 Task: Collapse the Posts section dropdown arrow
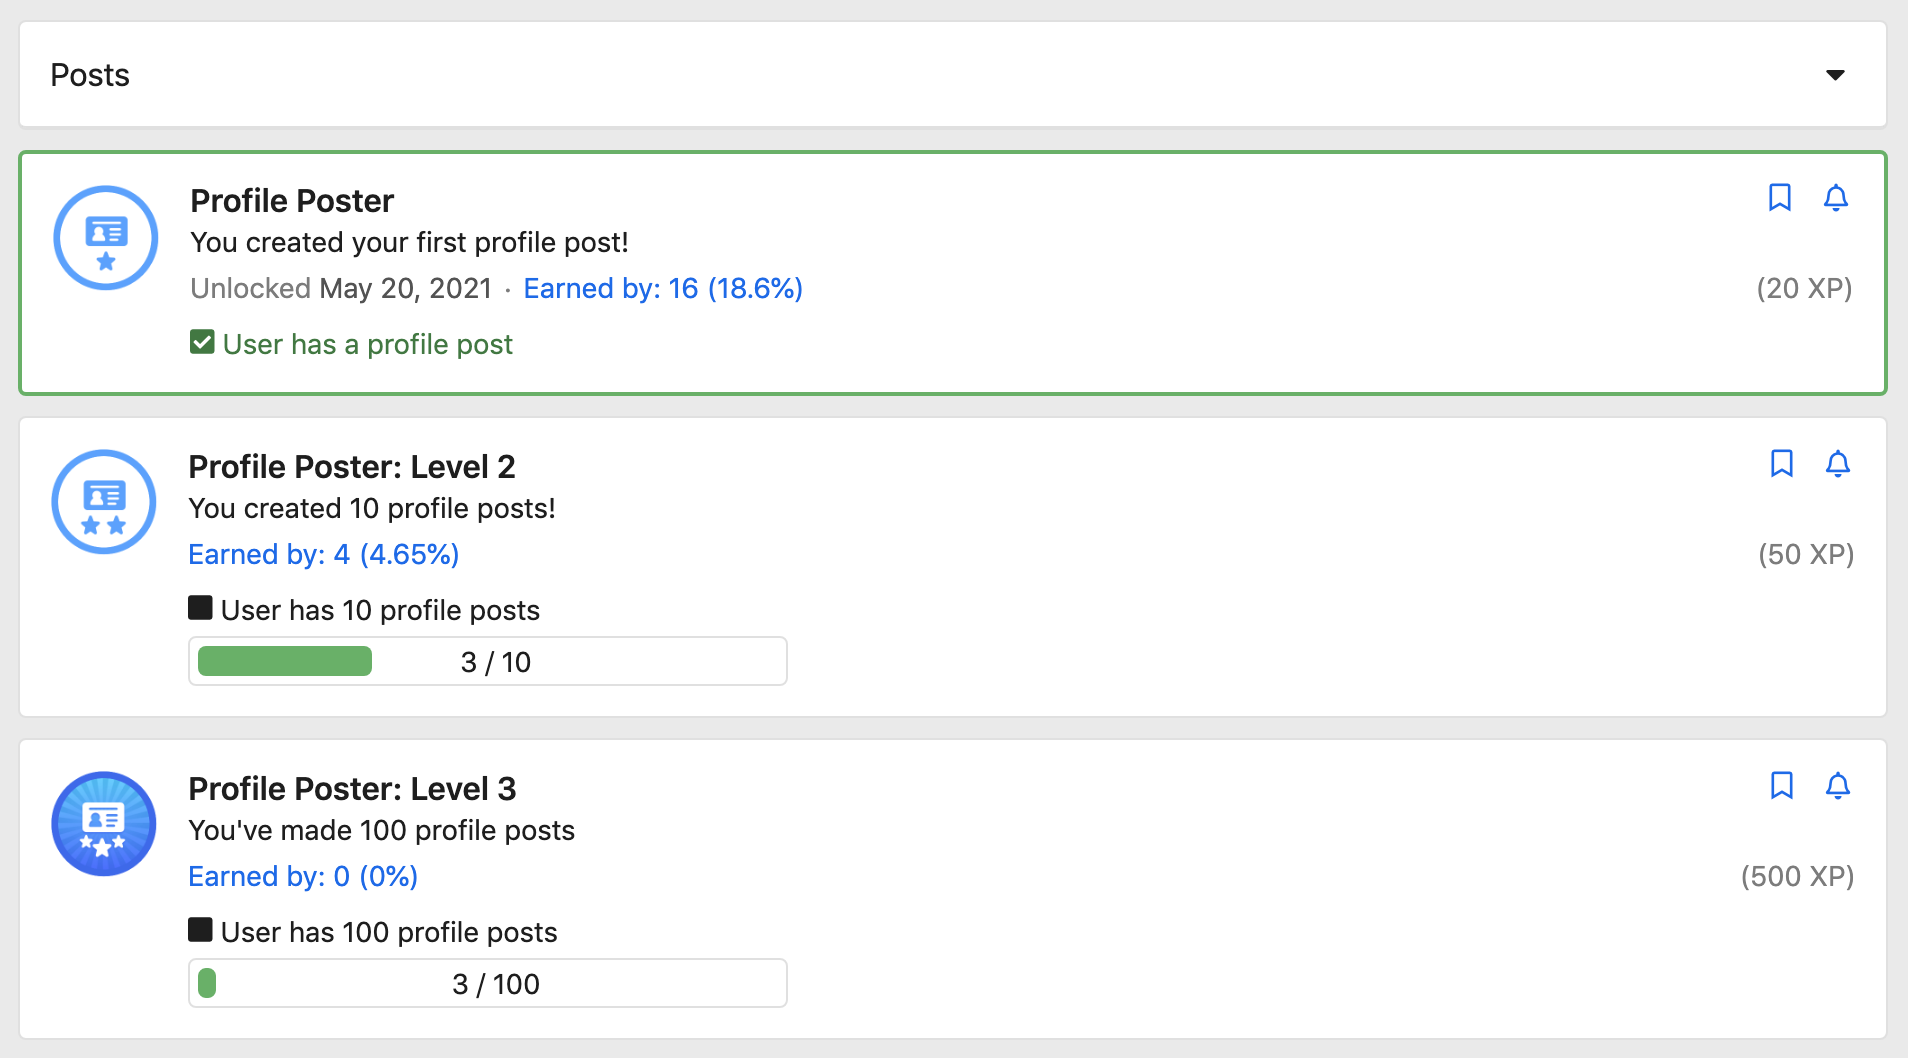1835,75
